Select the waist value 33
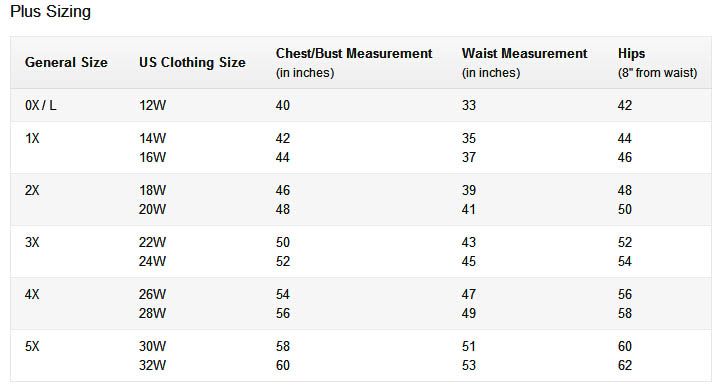This screenshot has width=721, height=389. [x=469, y=105]
